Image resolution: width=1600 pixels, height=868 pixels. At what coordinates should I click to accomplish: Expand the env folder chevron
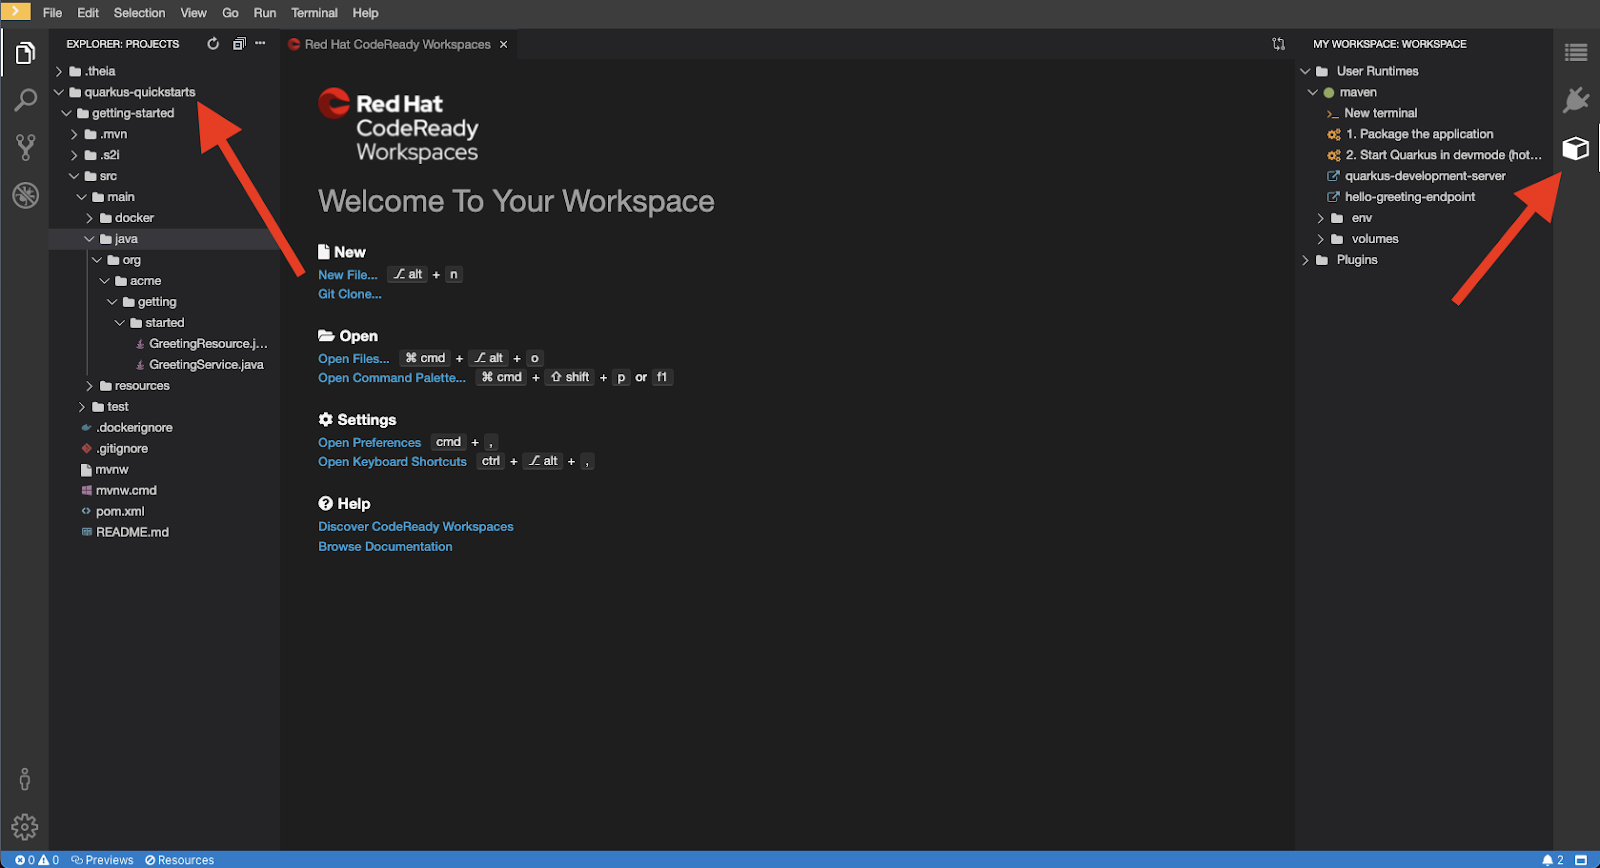pyautogui.click(x=1320, y=218)
